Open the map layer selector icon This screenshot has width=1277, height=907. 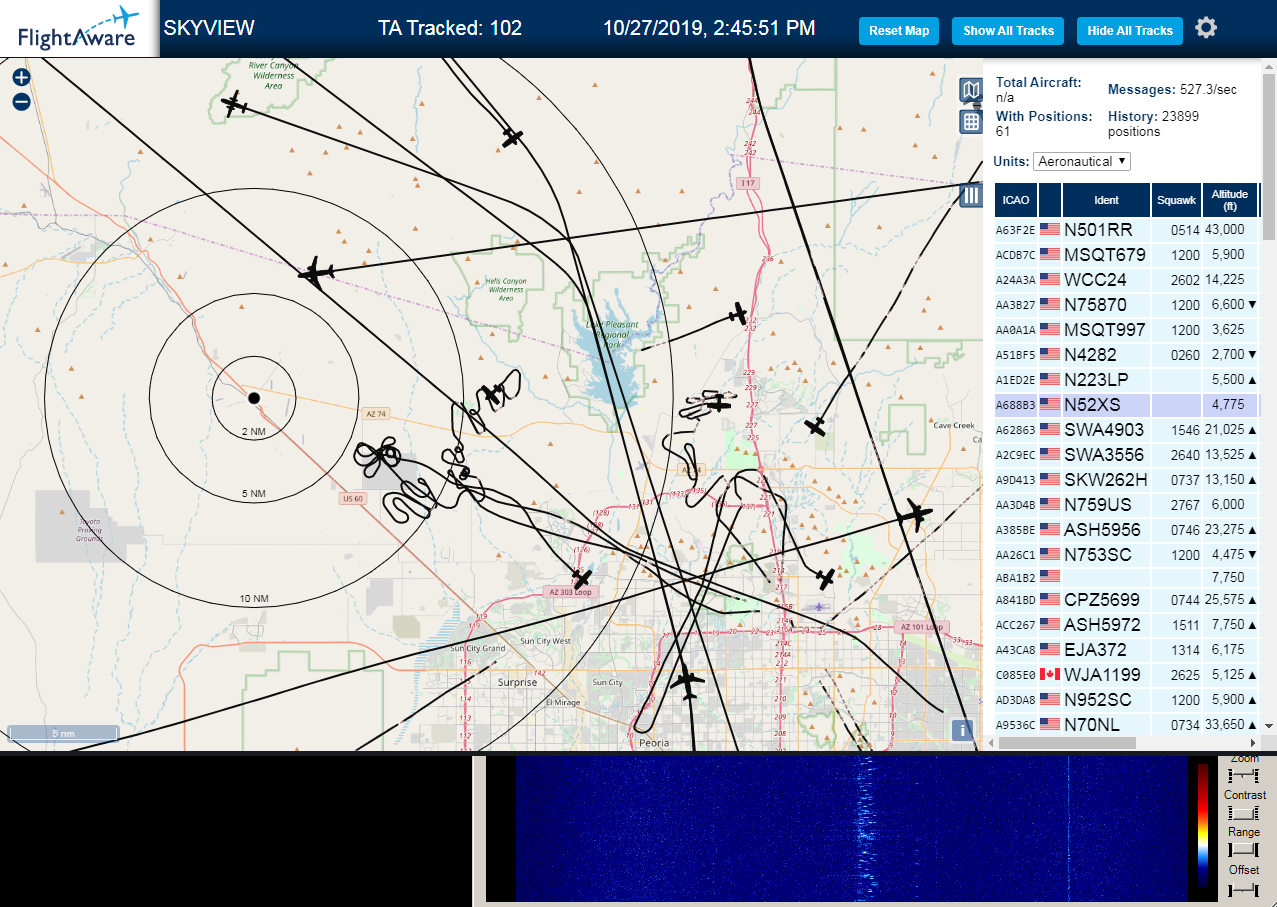970,91
